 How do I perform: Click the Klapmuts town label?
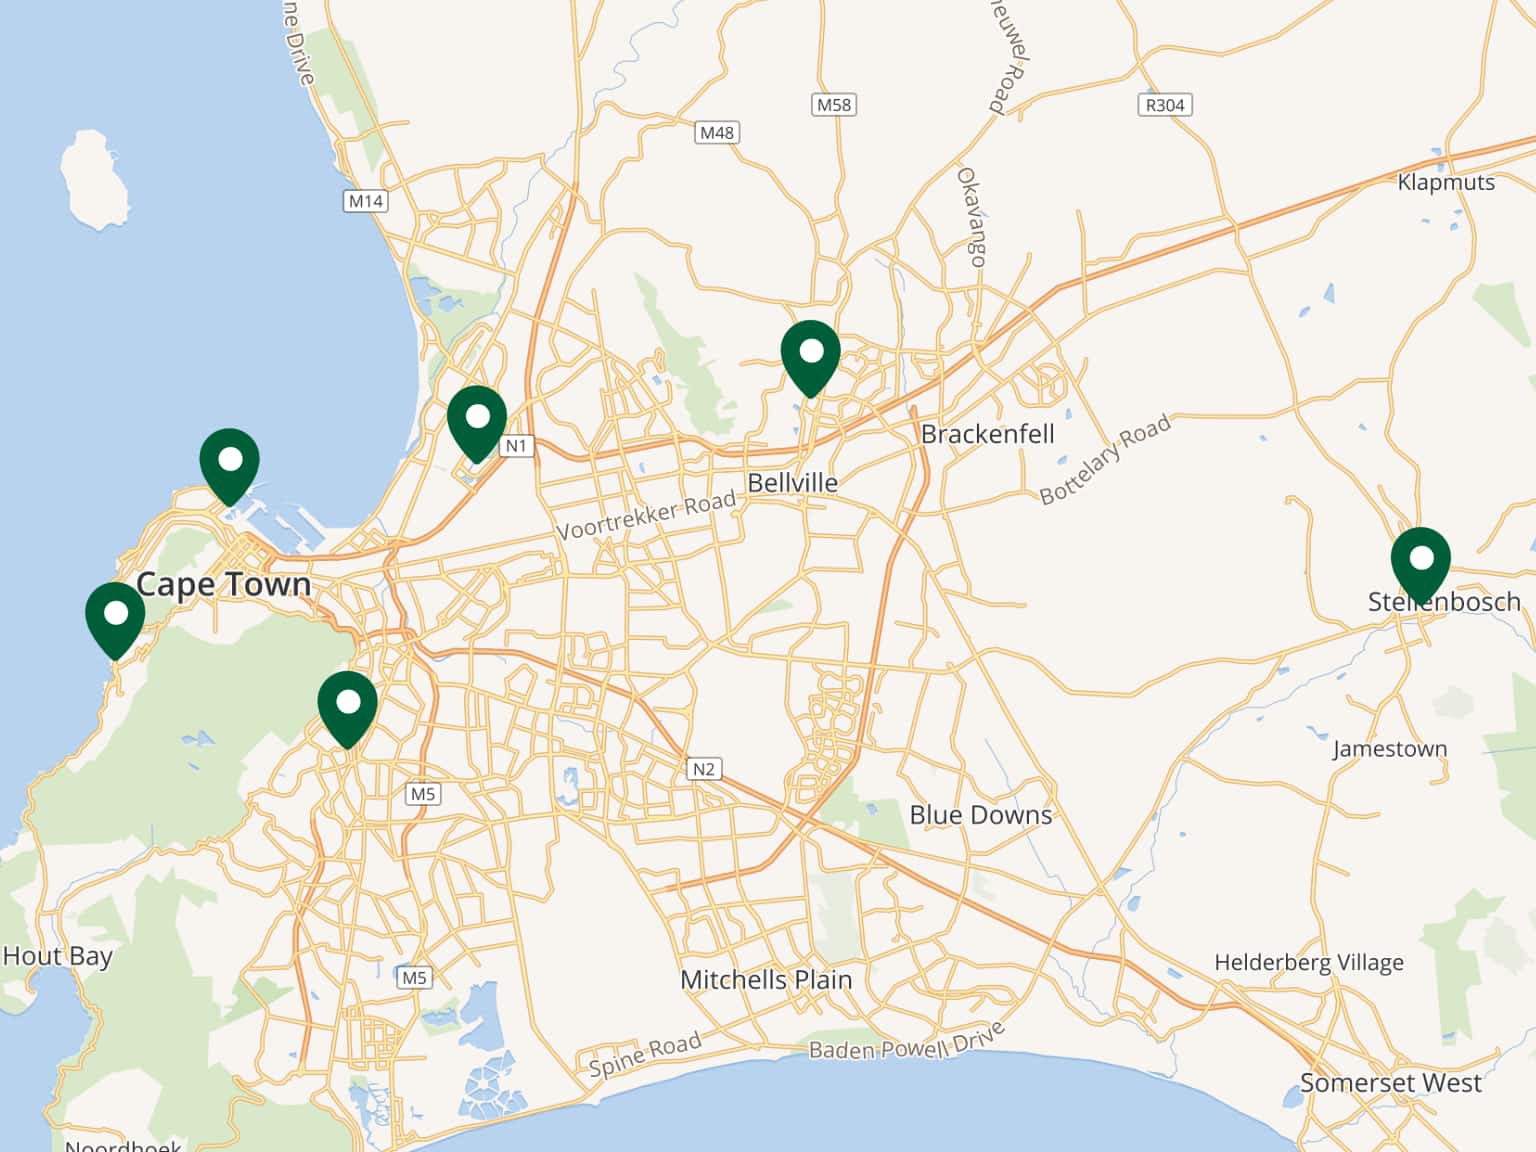(x=1445, y=182)
